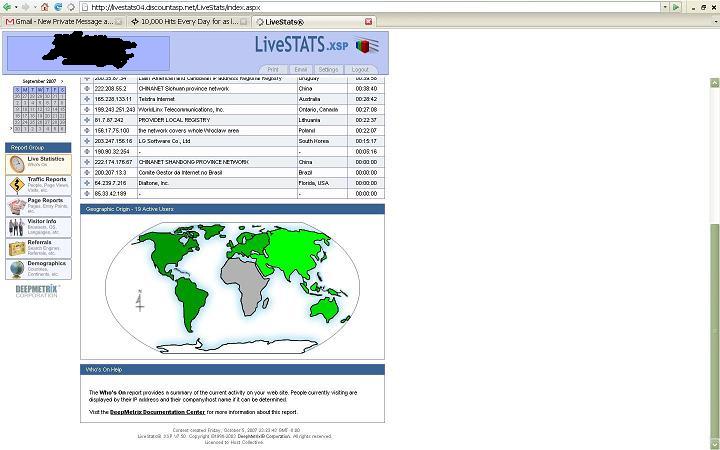
Task: Open the Page Reports group link
Action: (x=39, y=206)
